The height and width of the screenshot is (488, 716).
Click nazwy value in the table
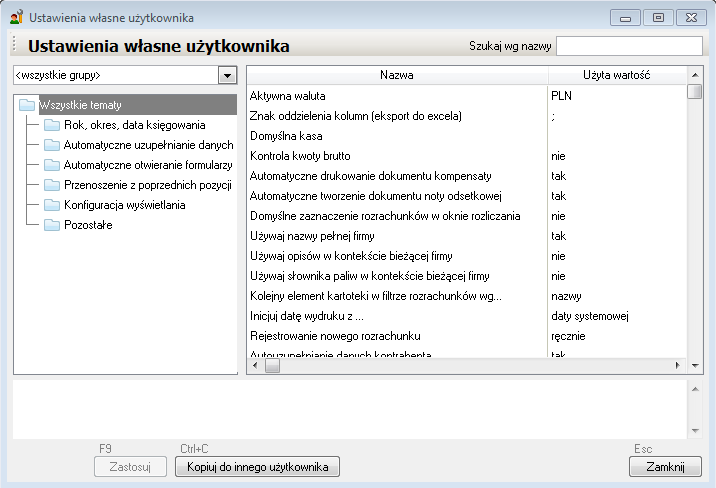566,296
